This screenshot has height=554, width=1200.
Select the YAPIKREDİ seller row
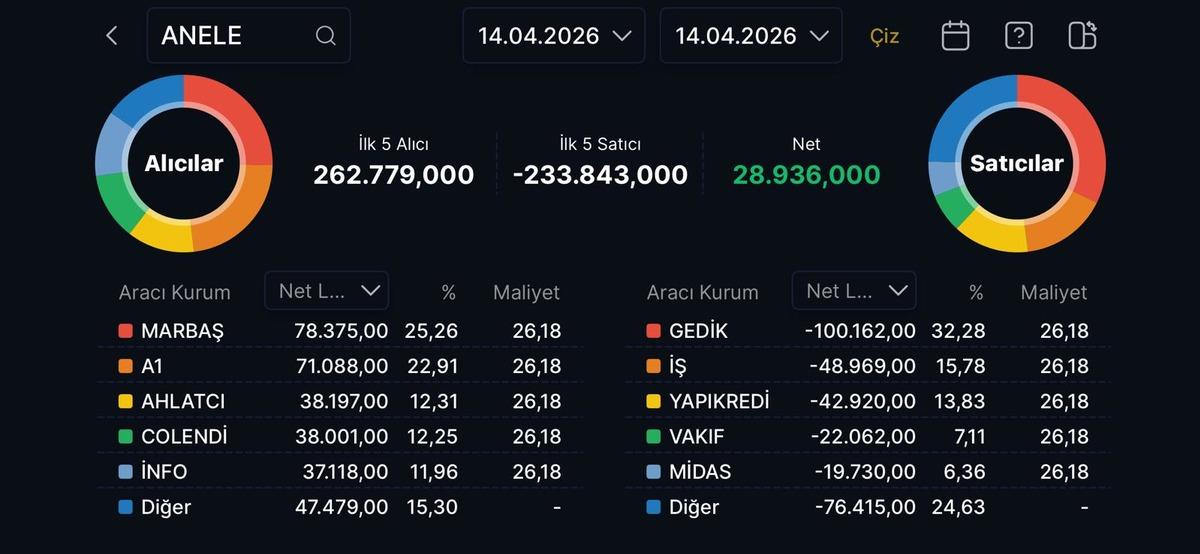coord(866,401)
